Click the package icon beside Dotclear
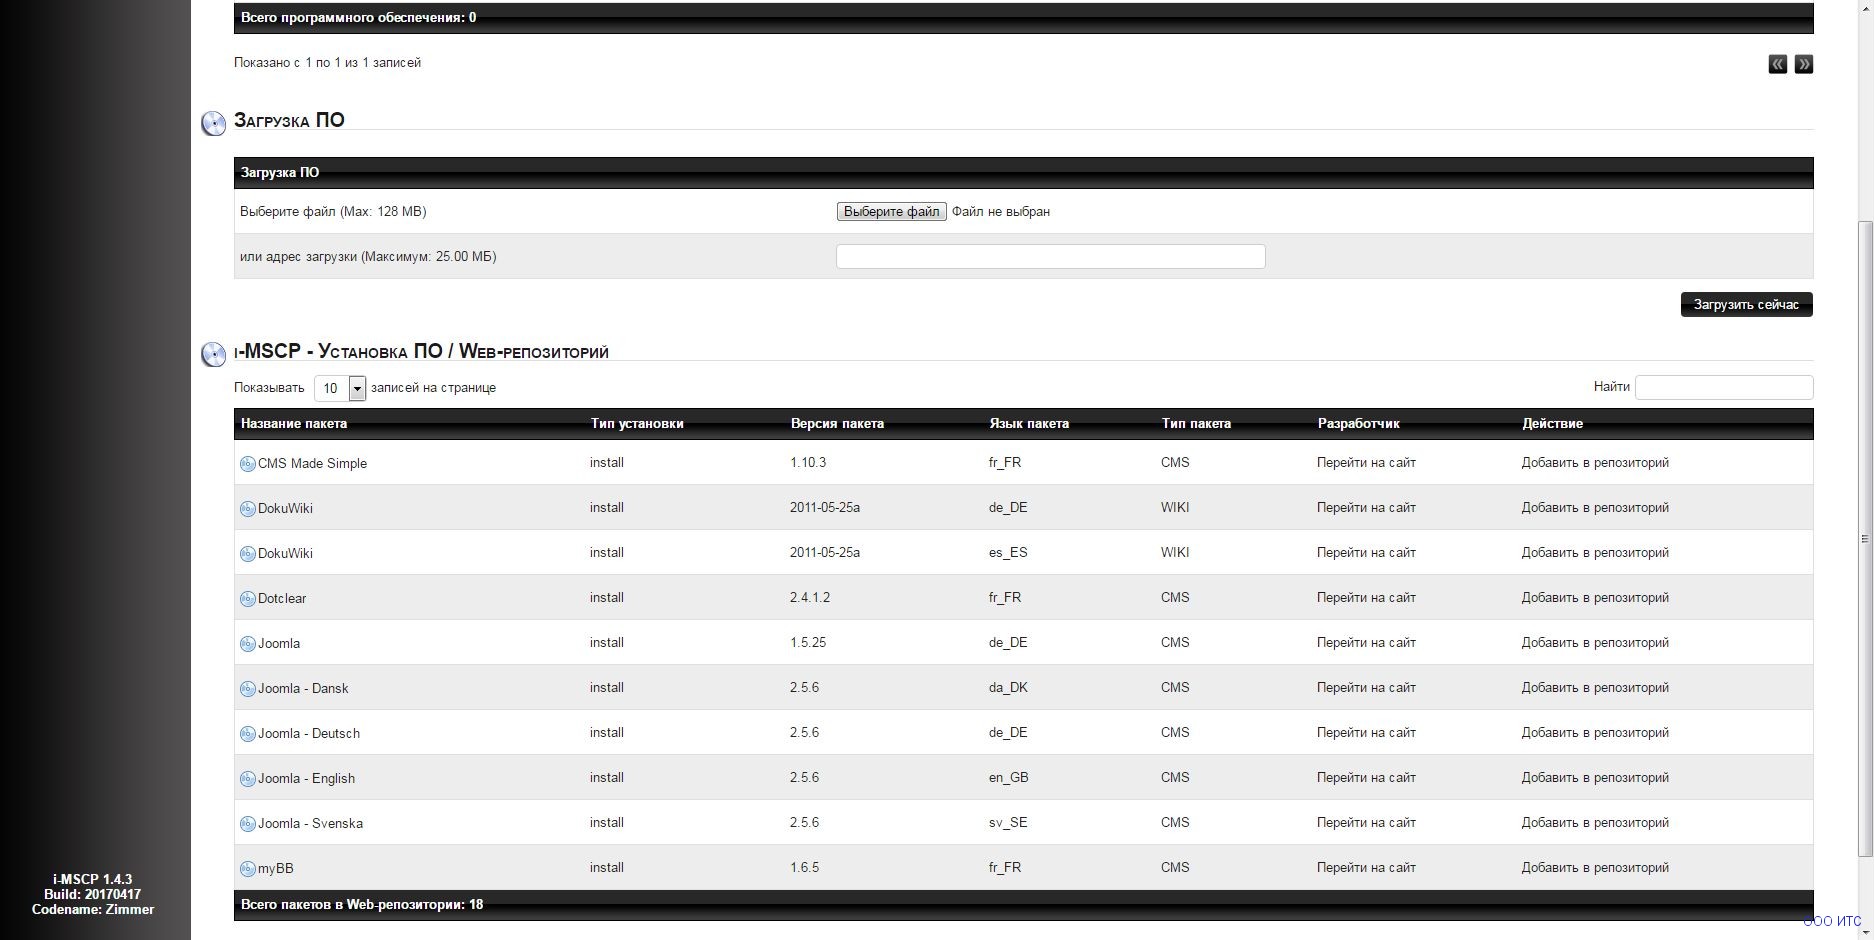This screenshot has height=940, width=1874. tap(248, 599)
